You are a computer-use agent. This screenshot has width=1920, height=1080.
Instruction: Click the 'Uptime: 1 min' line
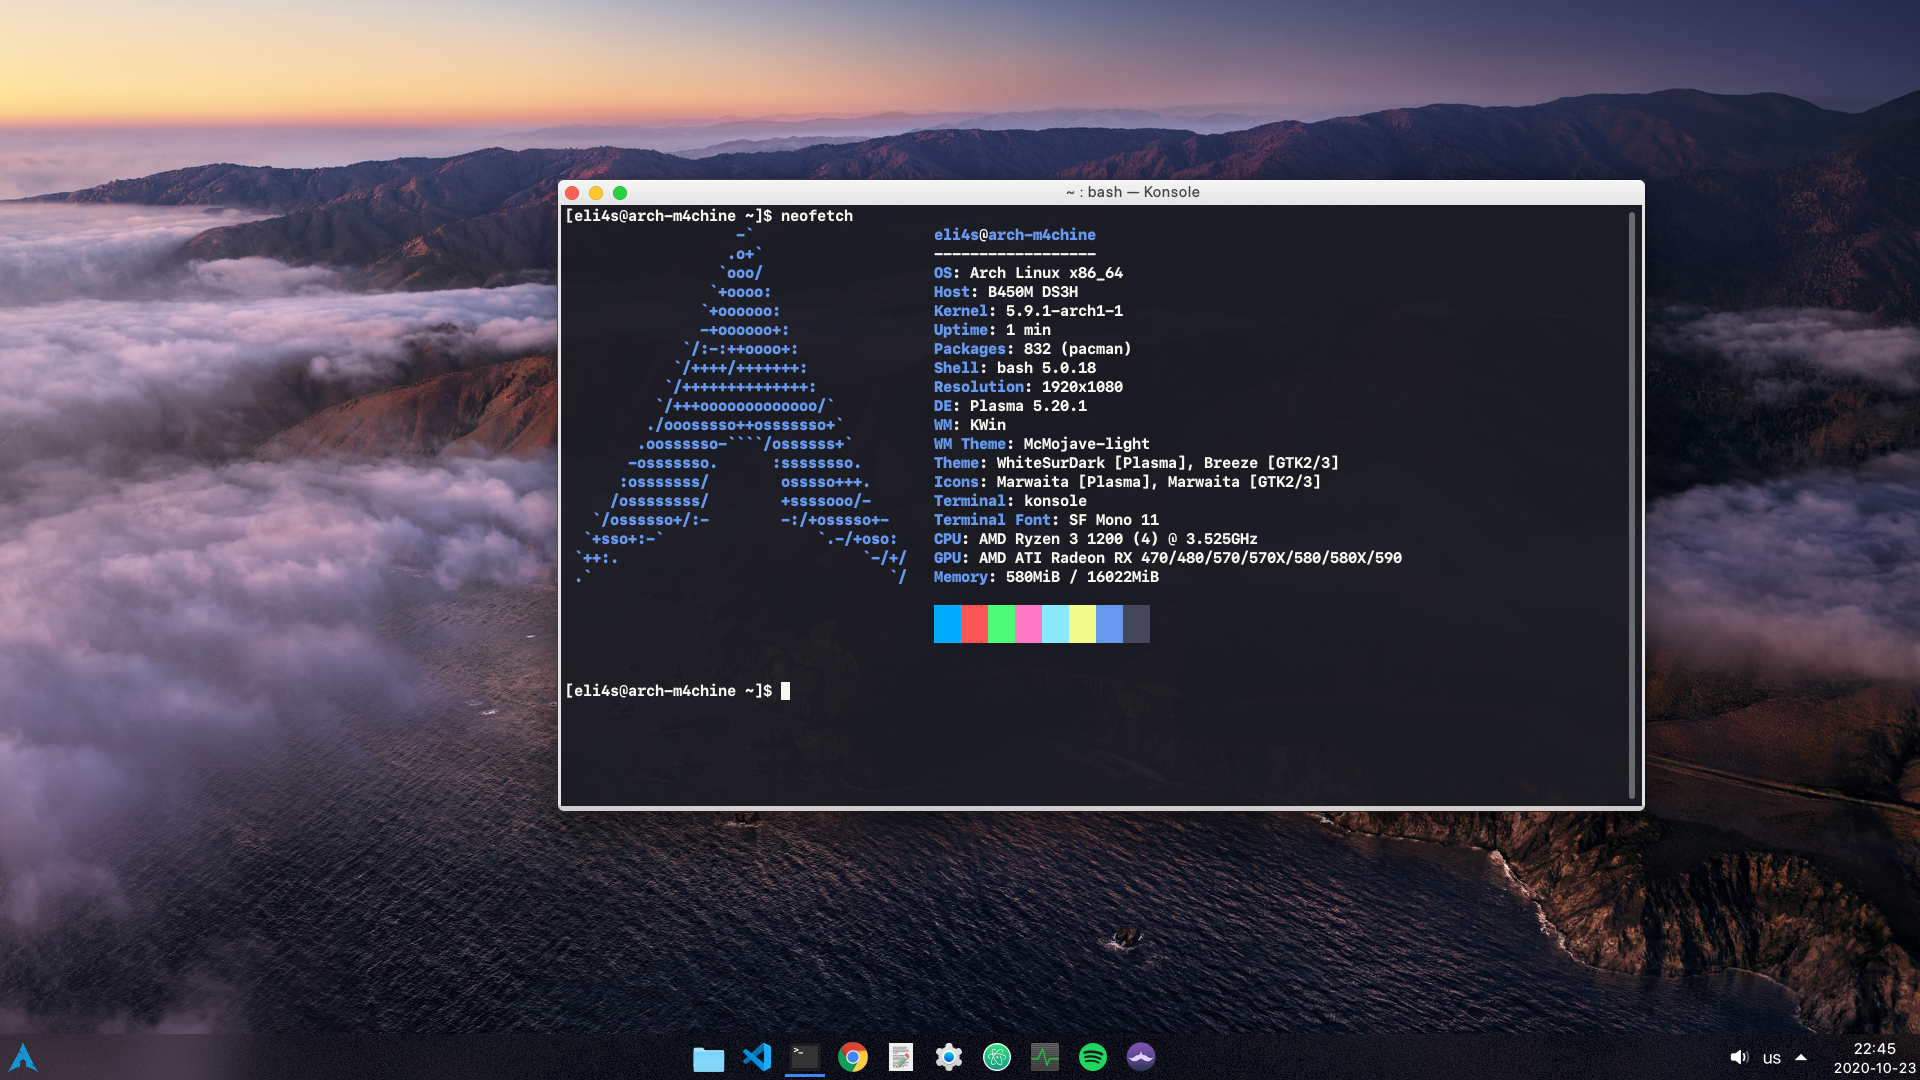(992, 330)
